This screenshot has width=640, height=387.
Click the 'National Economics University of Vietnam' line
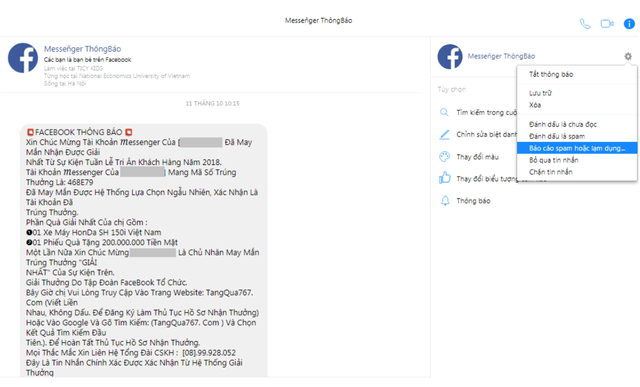[x=117, y=76]
